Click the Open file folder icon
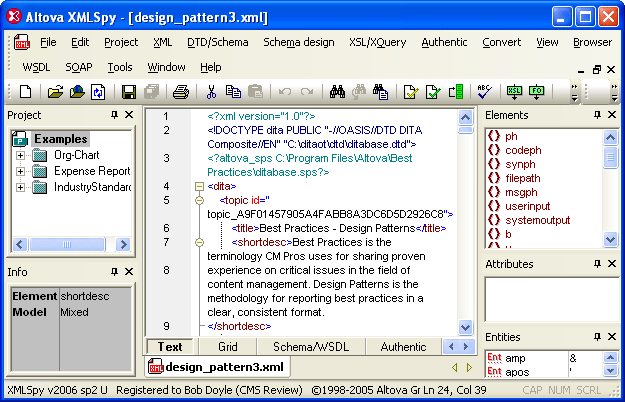Image resolution: width=625 pixels, height=402 pixels. (x=55, y=92)
